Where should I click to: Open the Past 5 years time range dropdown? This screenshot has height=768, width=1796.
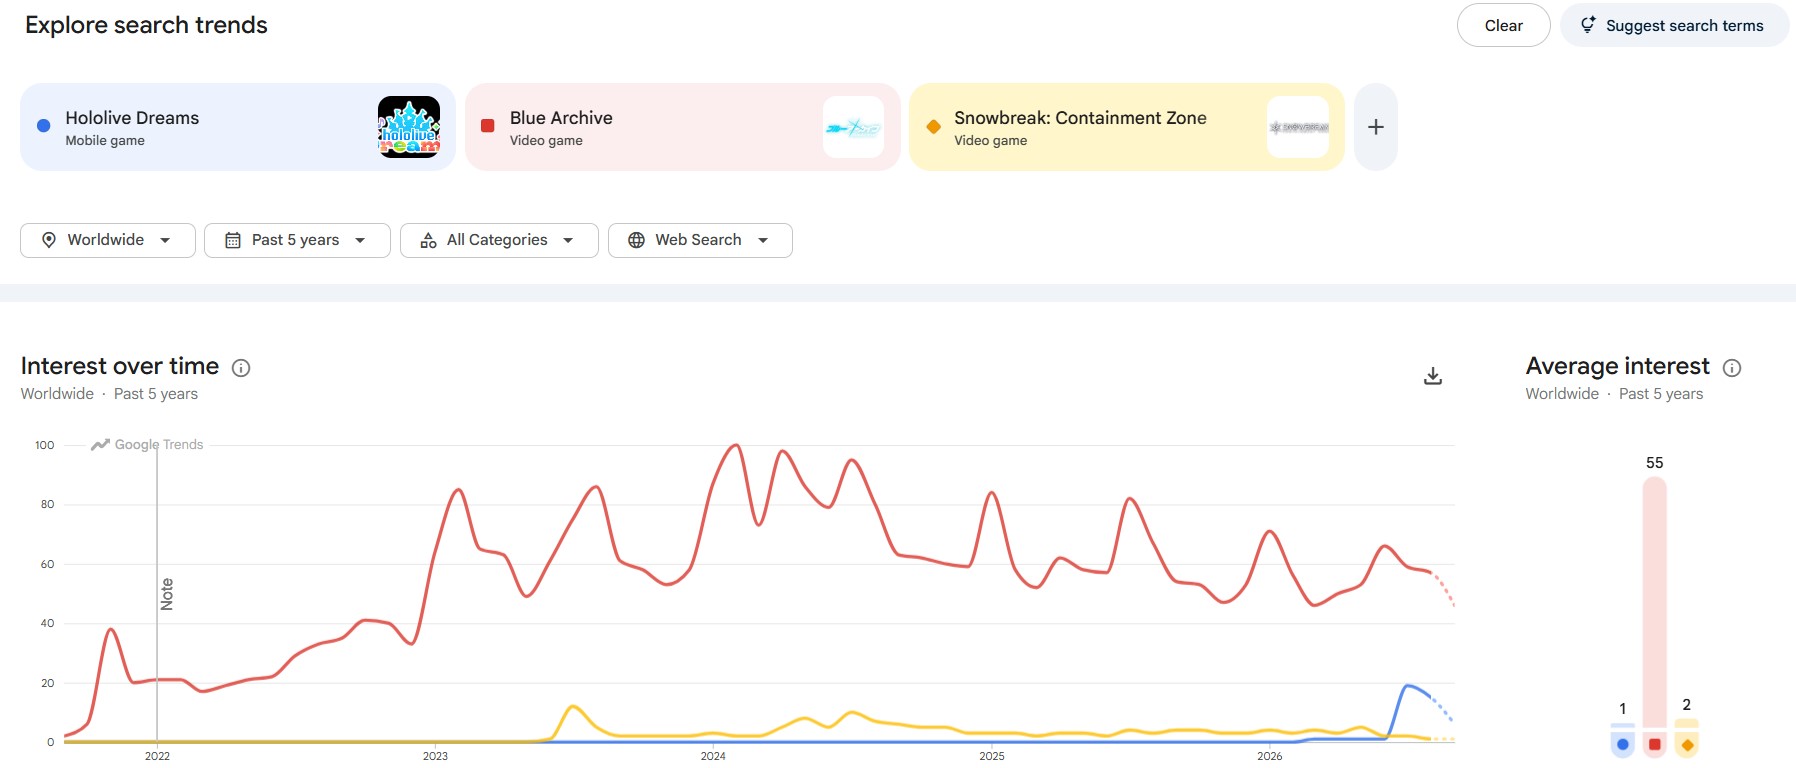pos(297,240)
